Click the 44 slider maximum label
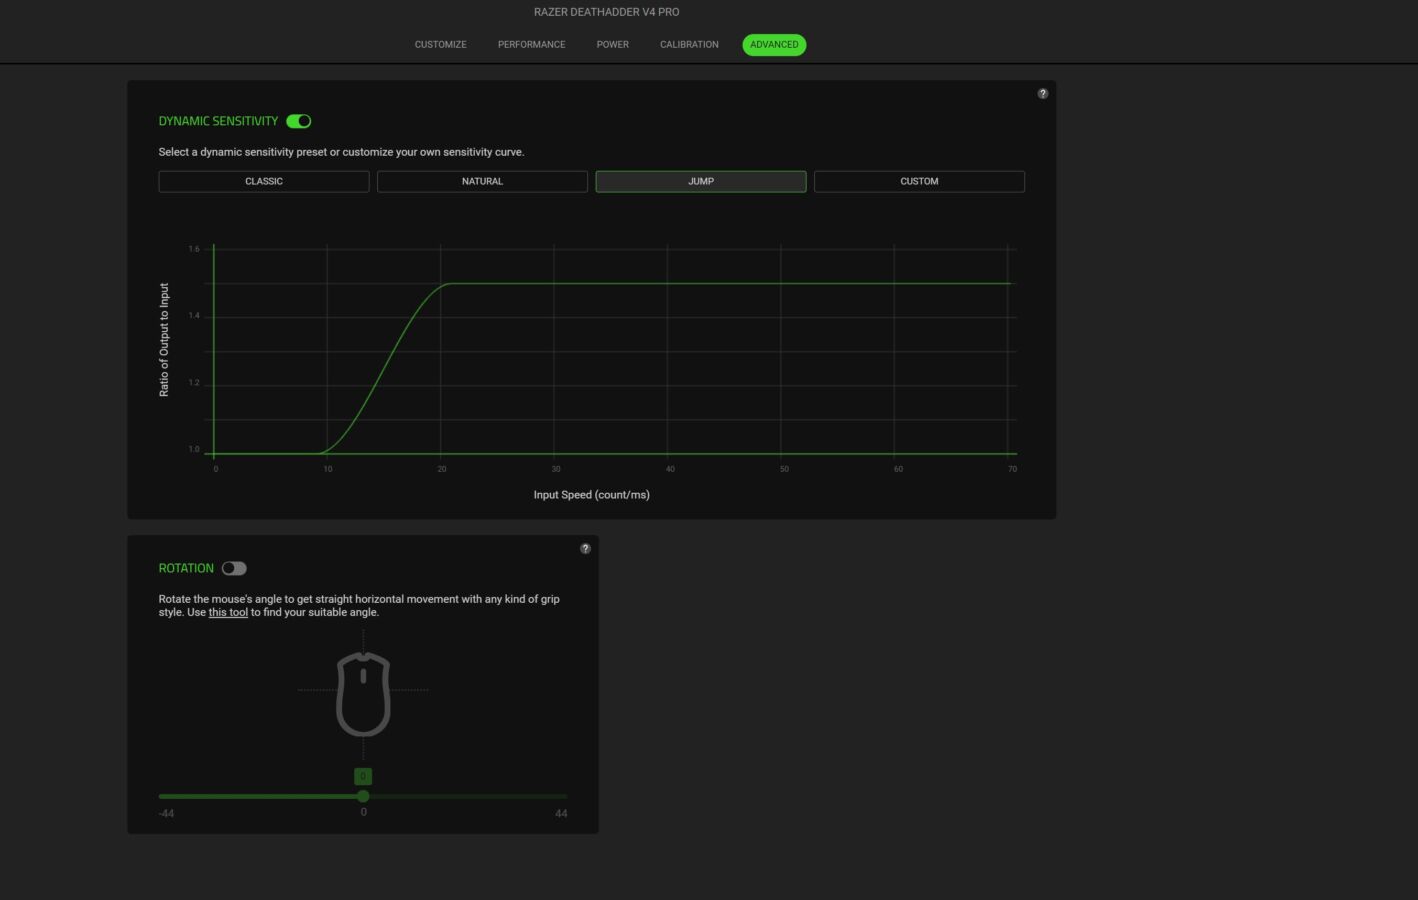 coord(561,813)
